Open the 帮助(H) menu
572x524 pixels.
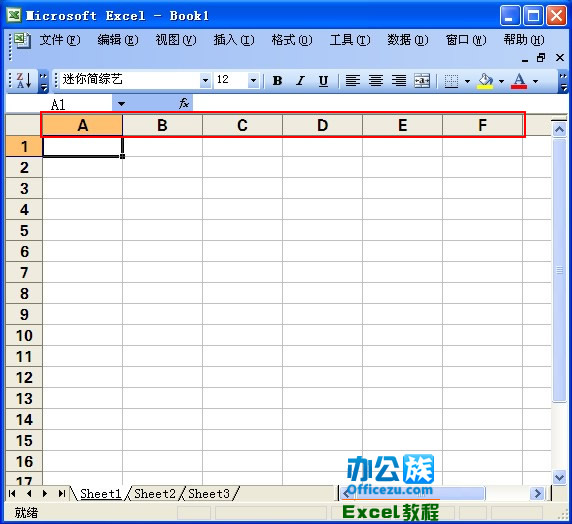click(x=523, y=40)
